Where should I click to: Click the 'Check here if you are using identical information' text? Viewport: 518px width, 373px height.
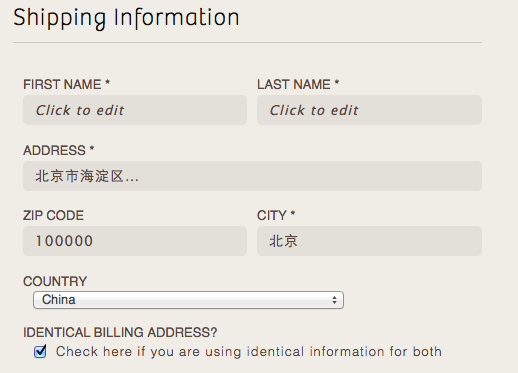249,352
